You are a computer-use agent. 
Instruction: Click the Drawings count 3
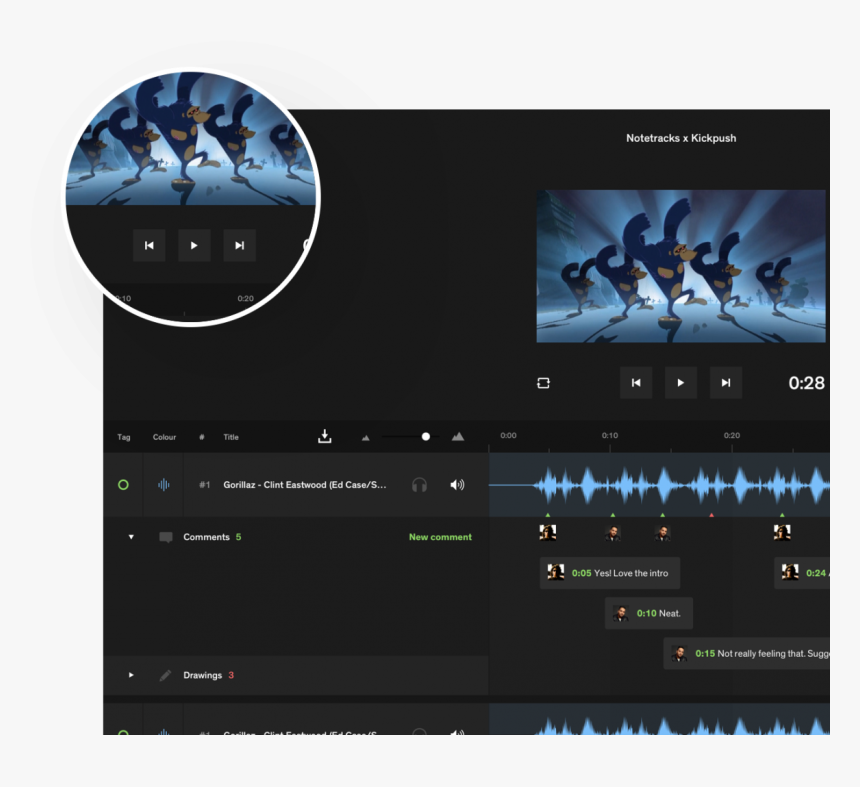coord(231,675)
